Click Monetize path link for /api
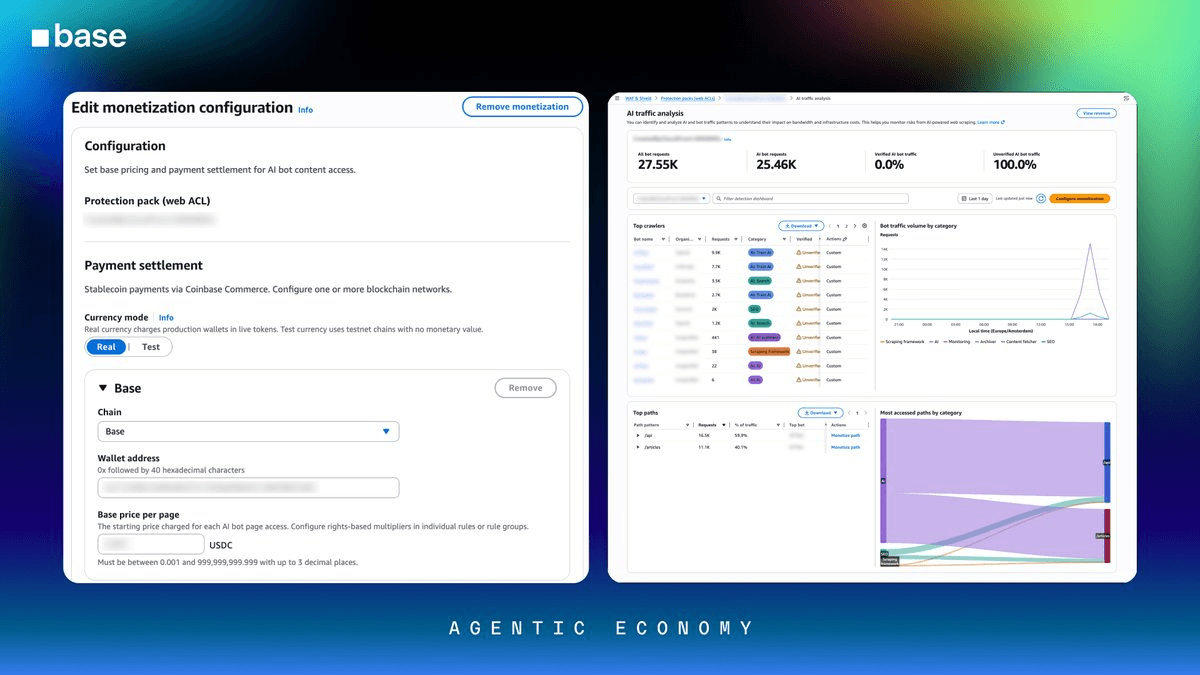Screen dimensions: 1200x675 pyautogui.click(x=846, y=436)
